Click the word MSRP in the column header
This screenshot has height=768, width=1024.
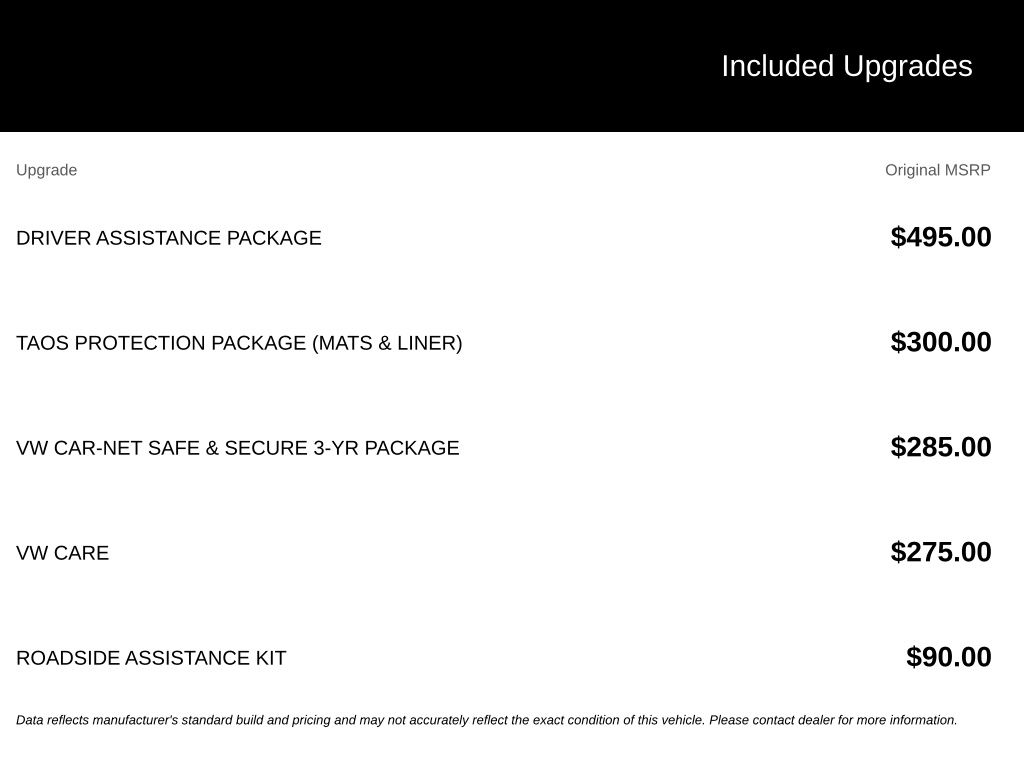point(968,170)
